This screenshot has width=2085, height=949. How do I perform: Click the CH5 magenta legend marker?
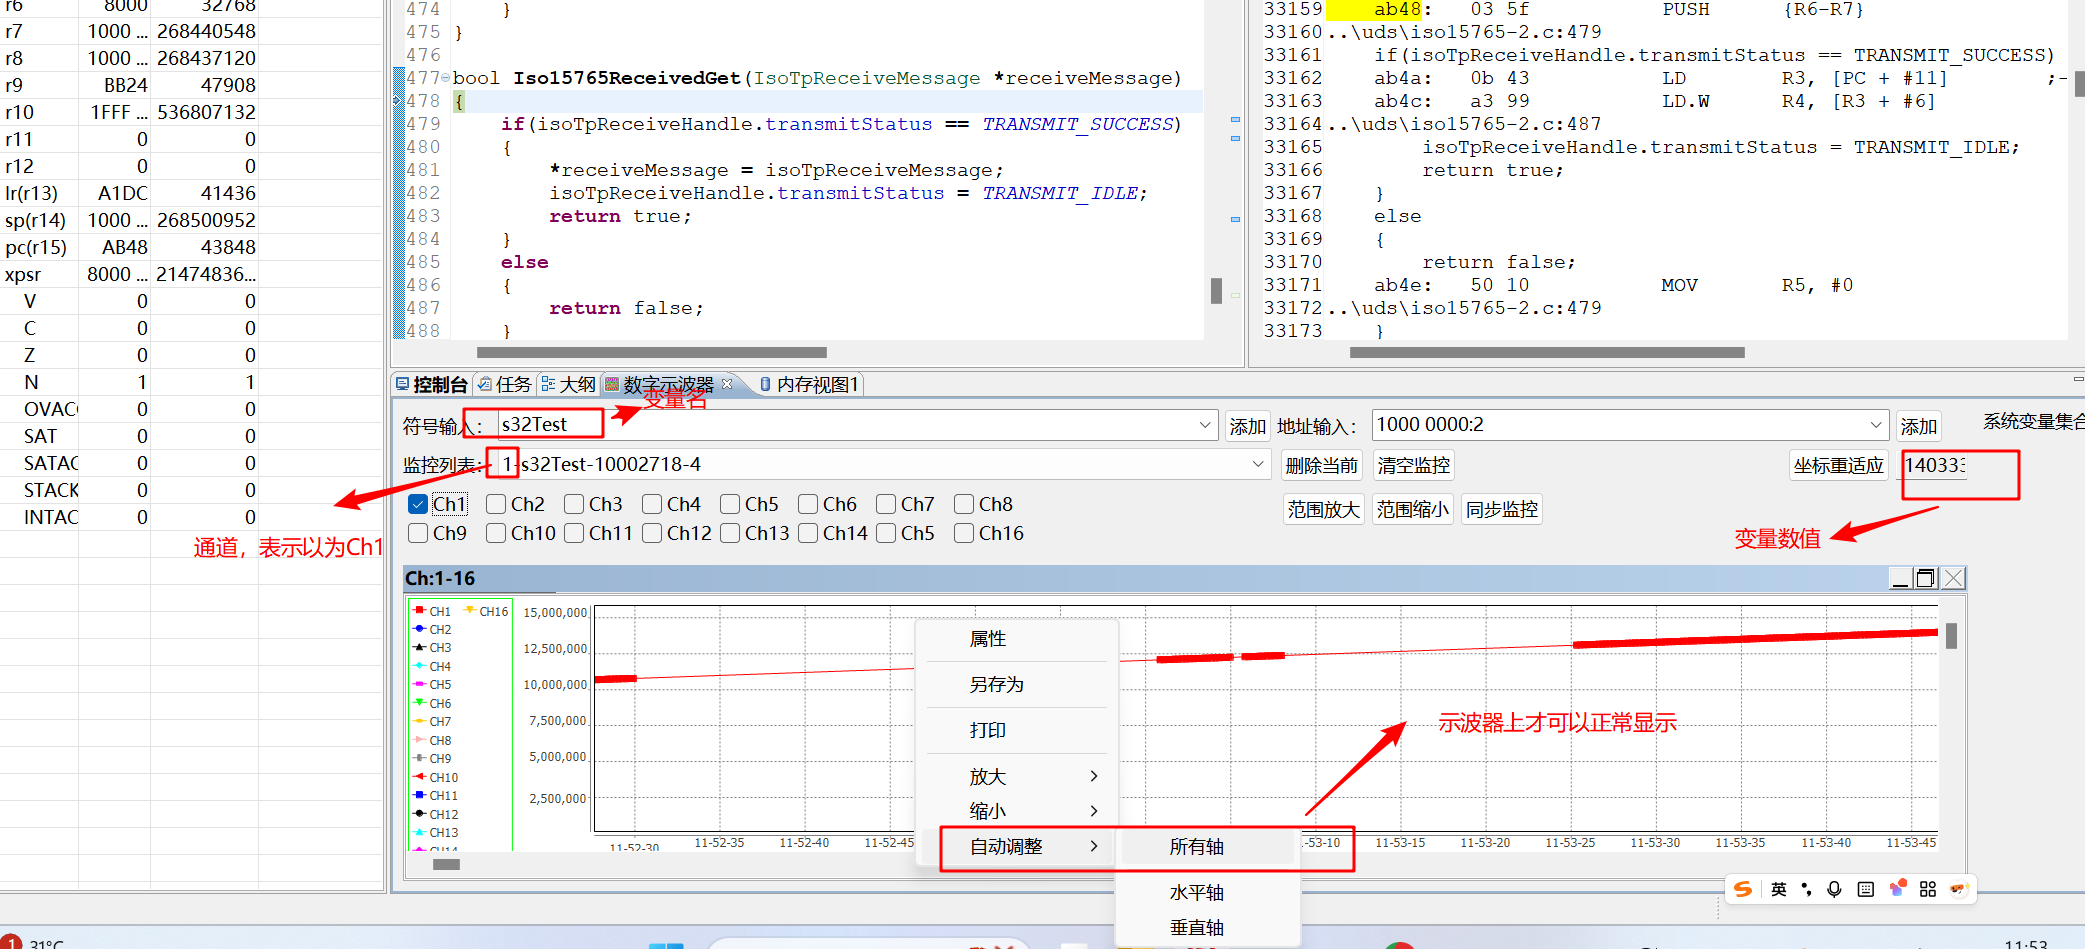point(420,684)
